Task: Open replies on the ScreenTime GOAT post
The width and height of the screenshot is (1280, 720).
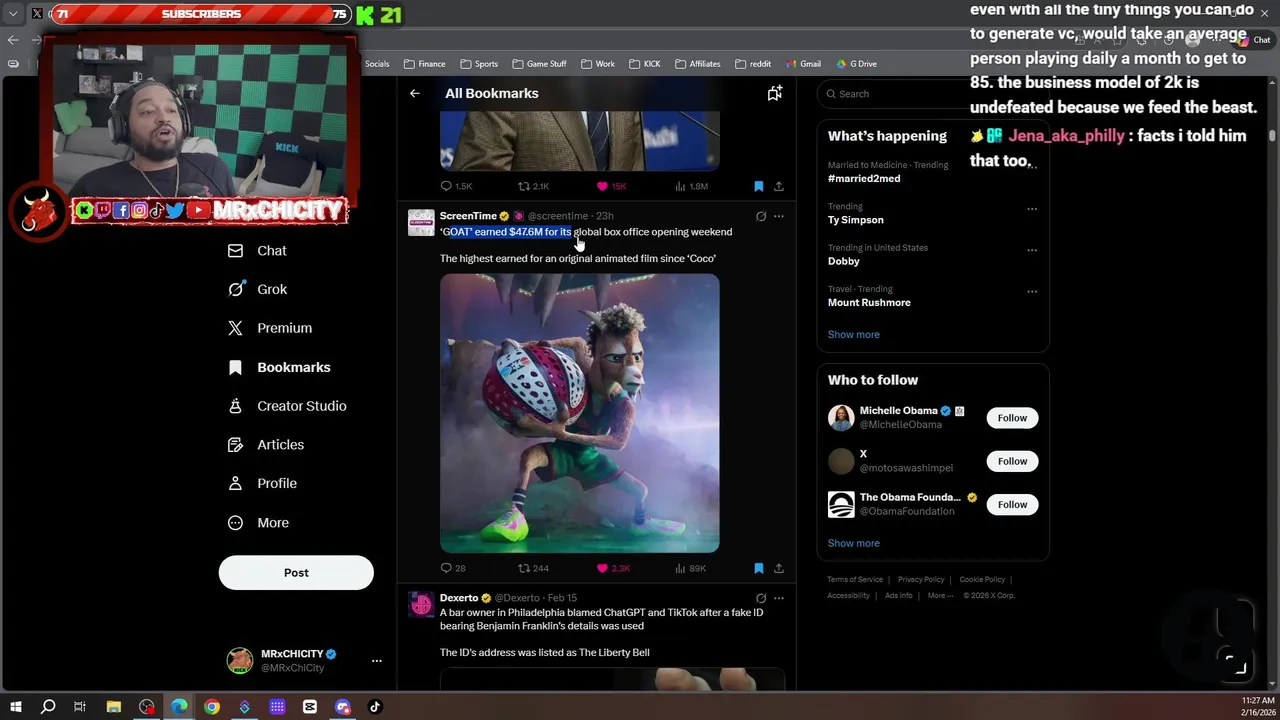Action: coord(453,568)
